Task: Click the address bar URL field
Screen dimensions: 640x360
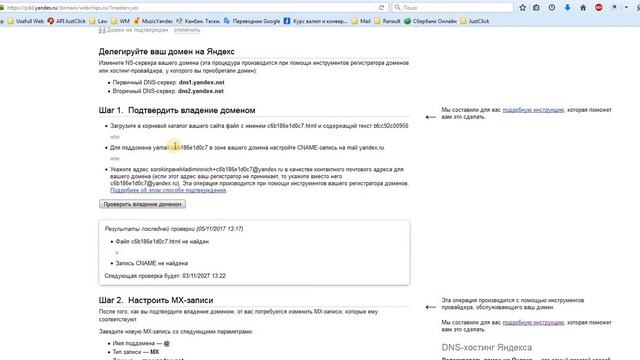Action: pyautogui.click(x=192, y=8)
